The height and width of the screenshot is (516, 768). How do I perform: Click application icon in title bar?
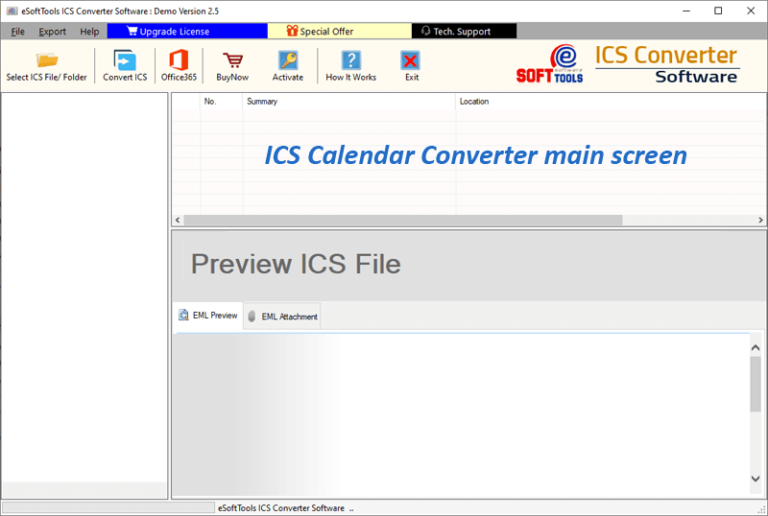pyautogui.click(x=12, y=11)
